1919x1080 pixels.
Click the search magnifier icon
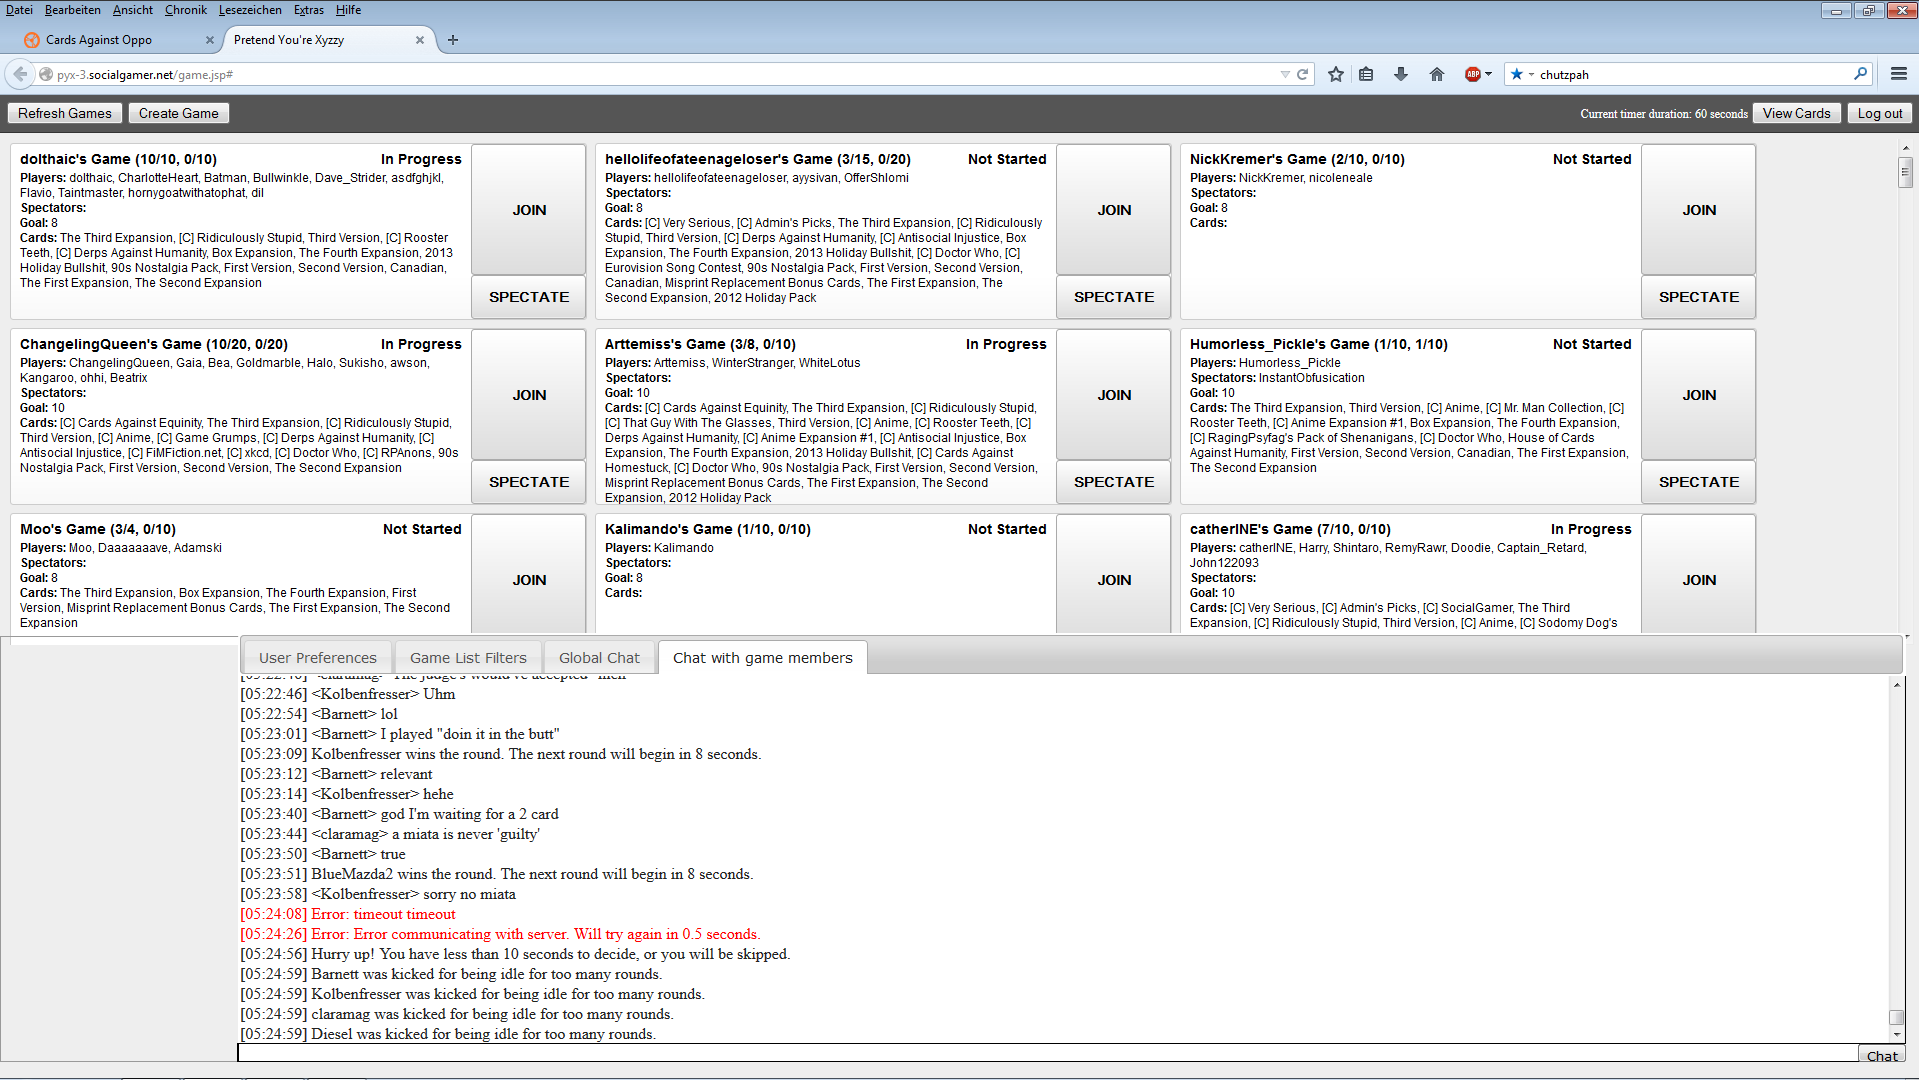click(x=1860, y=74)
